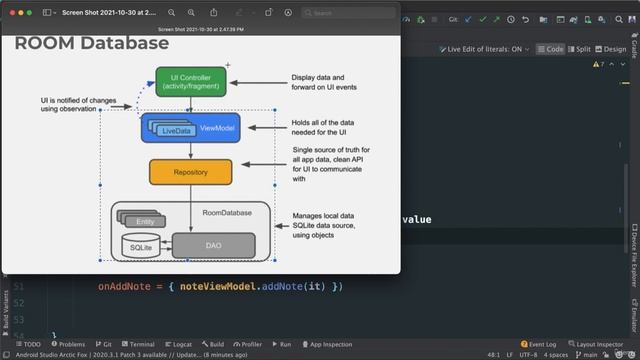This screenshot has width=640, height=360.
Task: Show Preview markup toolbar
Action: click(x=288, y=13)
